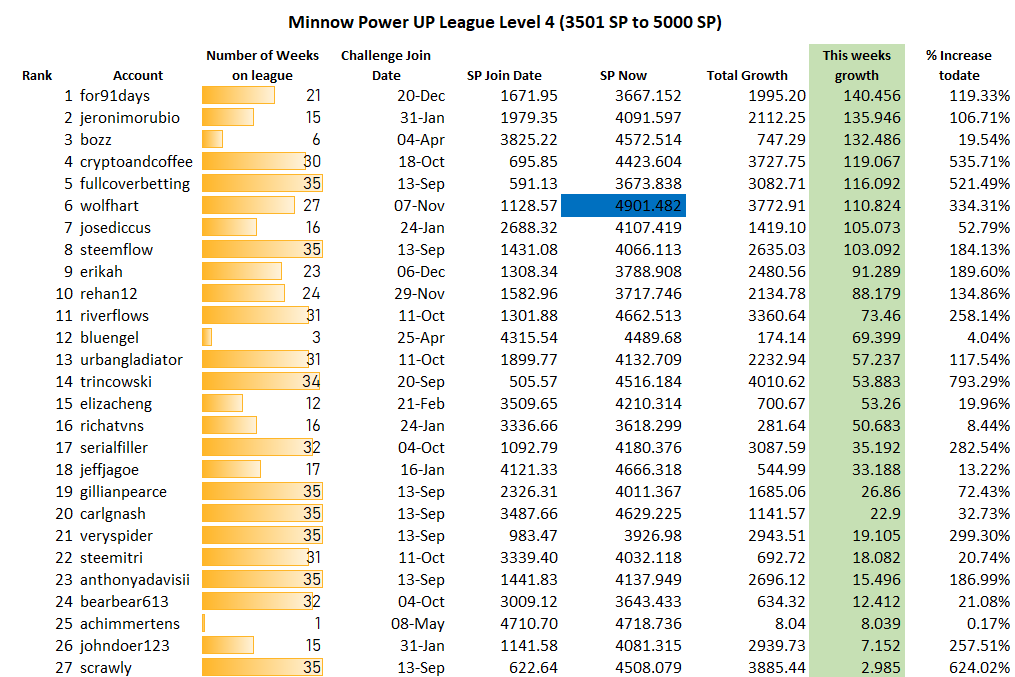Screen dimensions: 1015x677
Task: Click total growth value 3772.91
Action: [777, 206]
